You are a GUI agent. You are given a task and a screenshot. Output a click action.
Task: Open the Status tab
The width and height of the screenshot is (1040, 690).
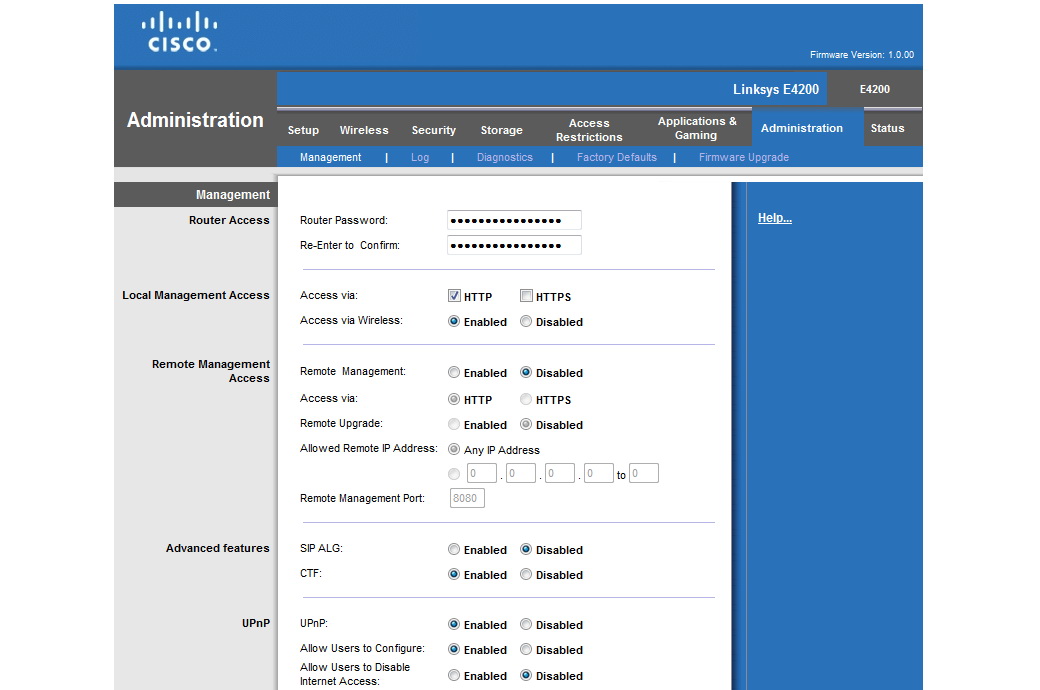(x=887, y=128)
